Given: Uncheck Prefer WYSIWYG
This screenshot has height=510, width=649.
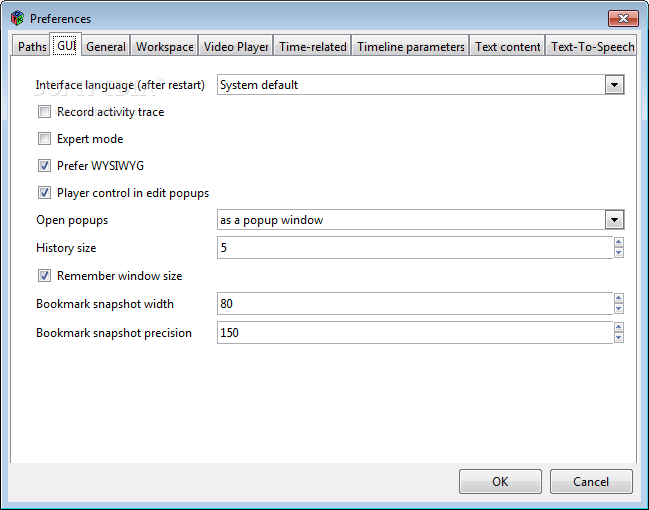Looking at the screenshot, I should click(x=44, y=166).
